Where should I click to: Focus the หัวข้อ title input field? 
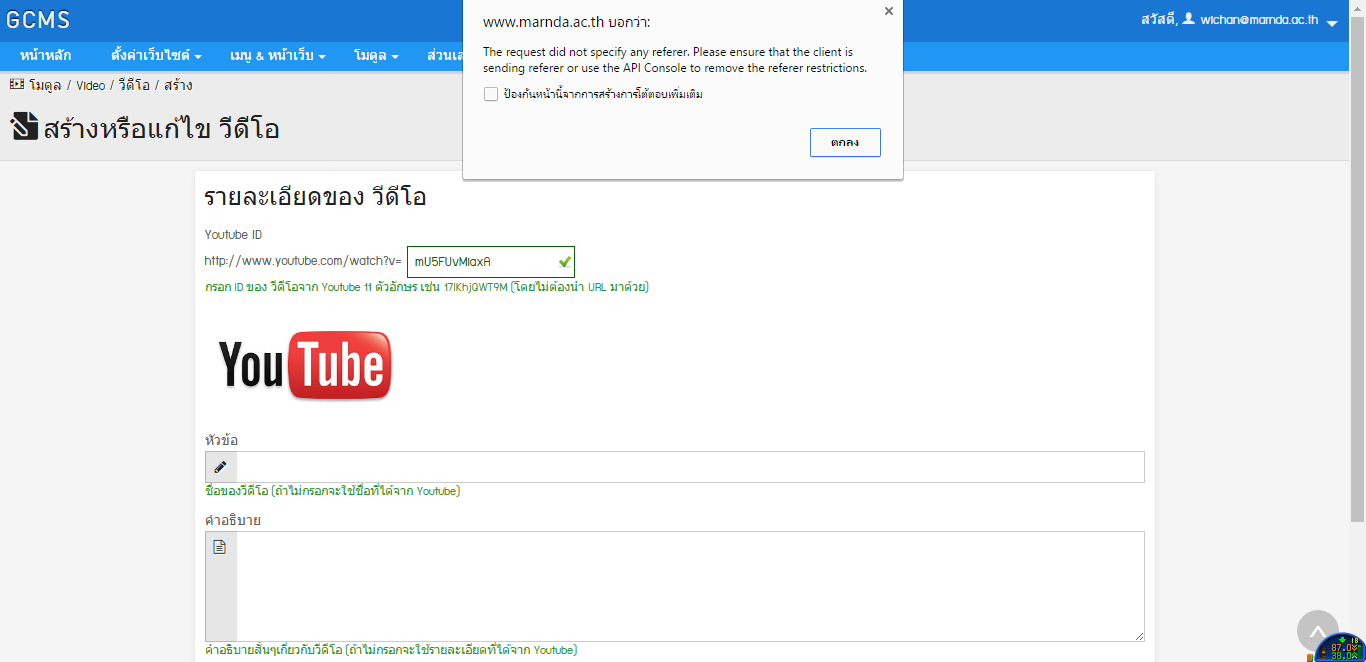(690, 467)
